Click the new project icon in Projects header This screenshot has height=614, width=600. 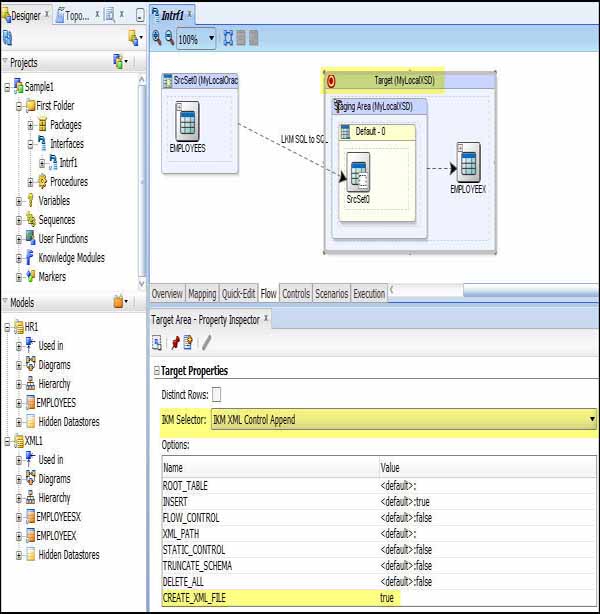tap(120, 62)
